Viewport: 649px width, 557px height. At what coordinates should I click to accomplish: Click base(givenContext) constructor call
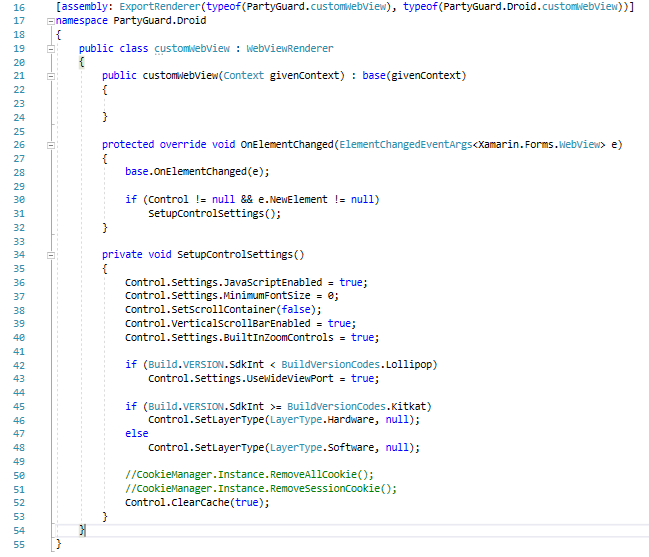[x=414, y=76]
